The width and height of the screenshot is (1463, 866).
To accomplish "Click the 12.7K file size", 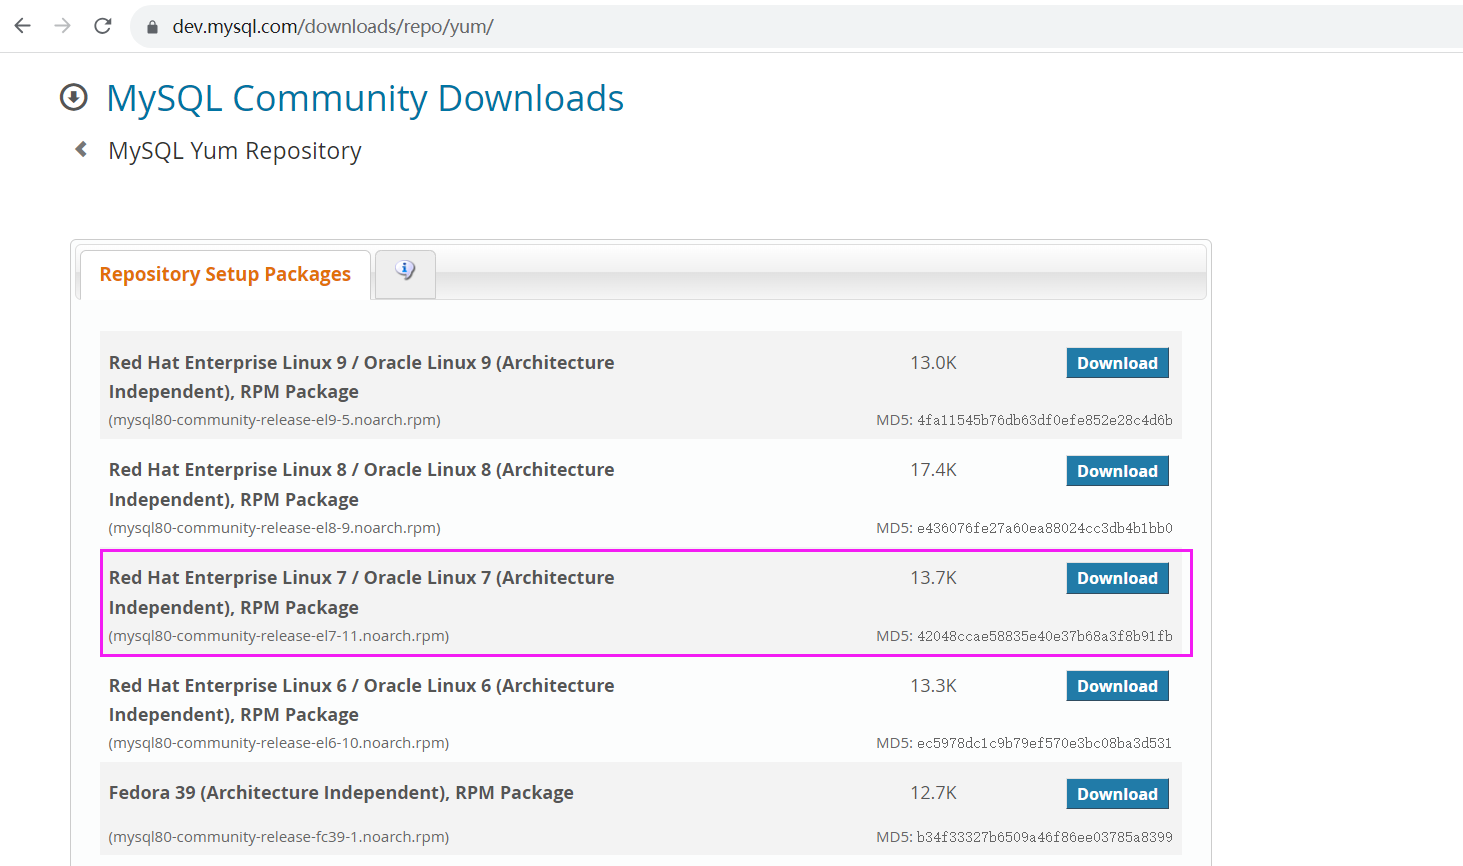I will 933,793.
